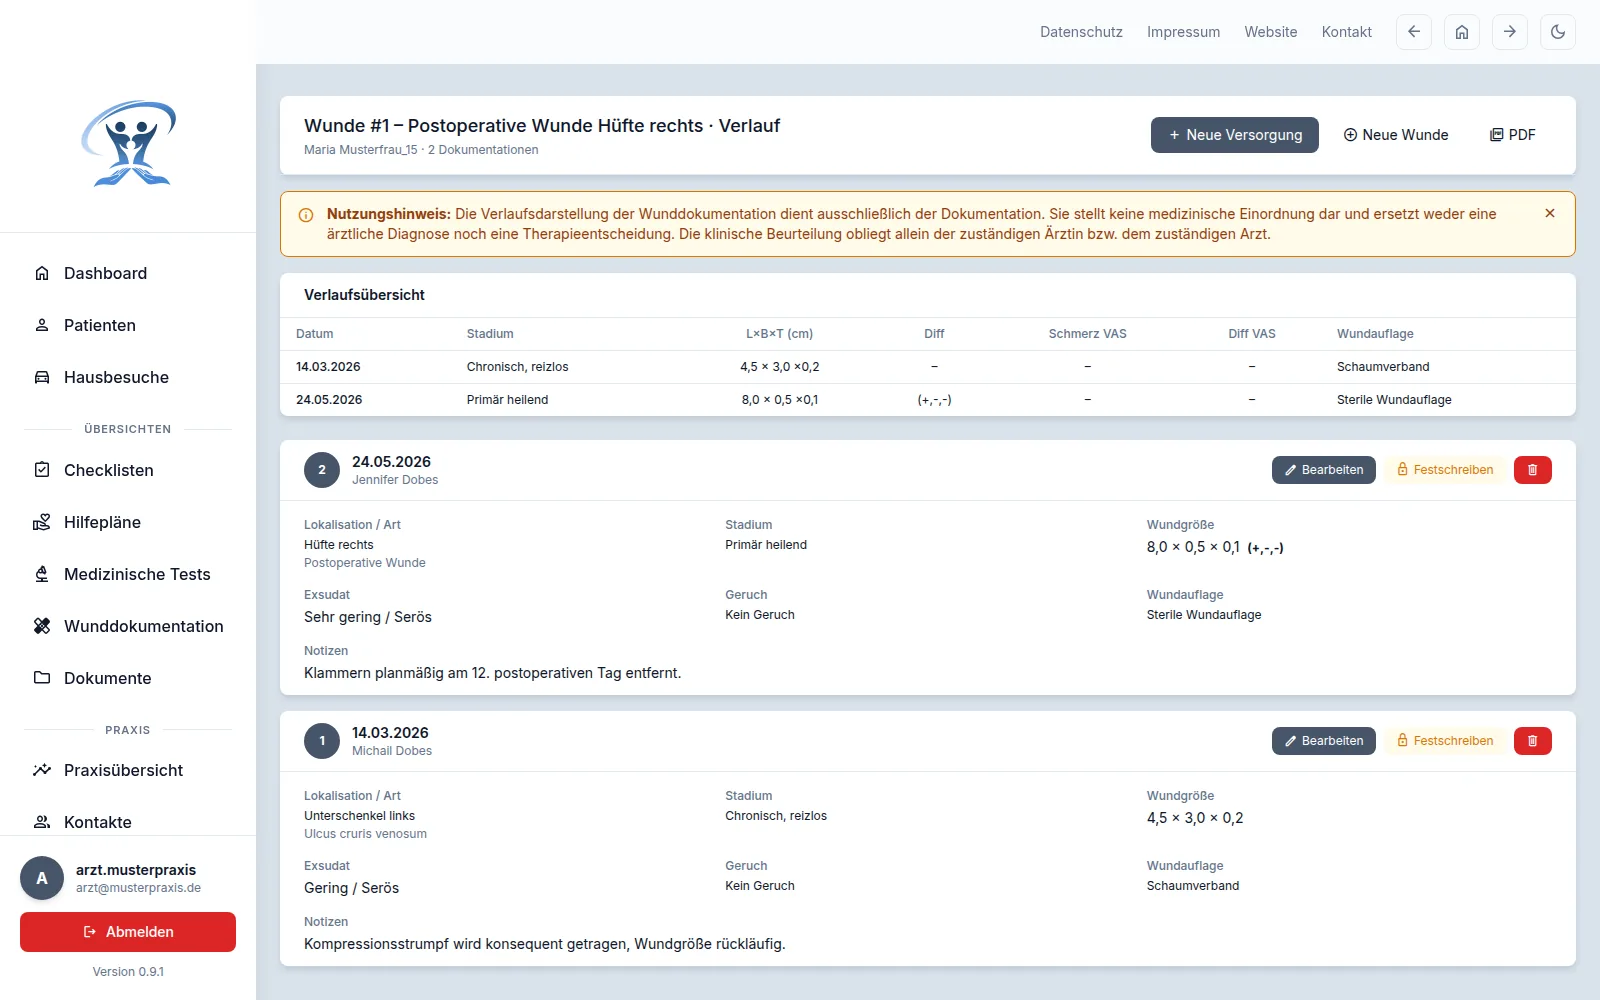Delete the 24.05.2026 entry with trash icon
1600x1000 pixels.
pos(1533,470)
